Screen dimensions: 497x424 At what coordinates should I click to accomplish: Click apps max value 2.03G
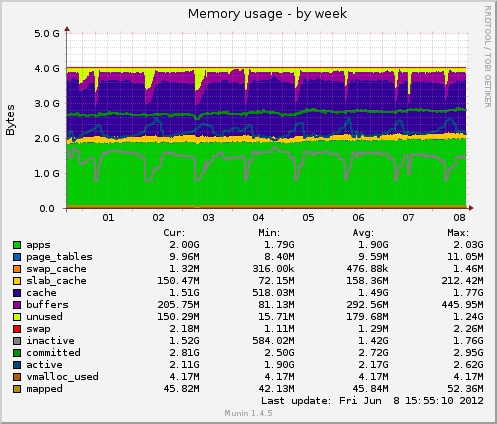pos(468,245)
